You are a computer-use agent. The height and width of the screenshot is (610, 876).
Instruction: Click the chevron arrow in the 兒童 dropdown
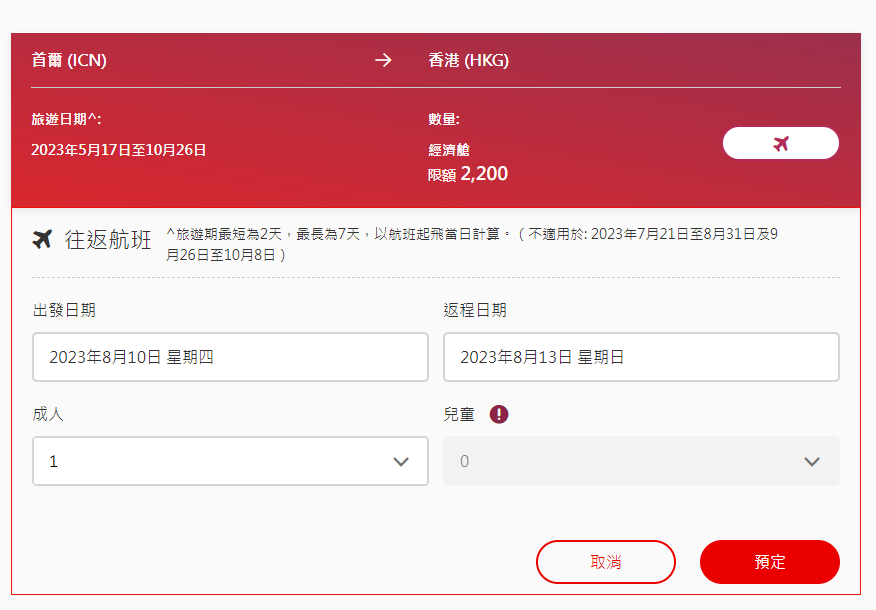point(812,461)
